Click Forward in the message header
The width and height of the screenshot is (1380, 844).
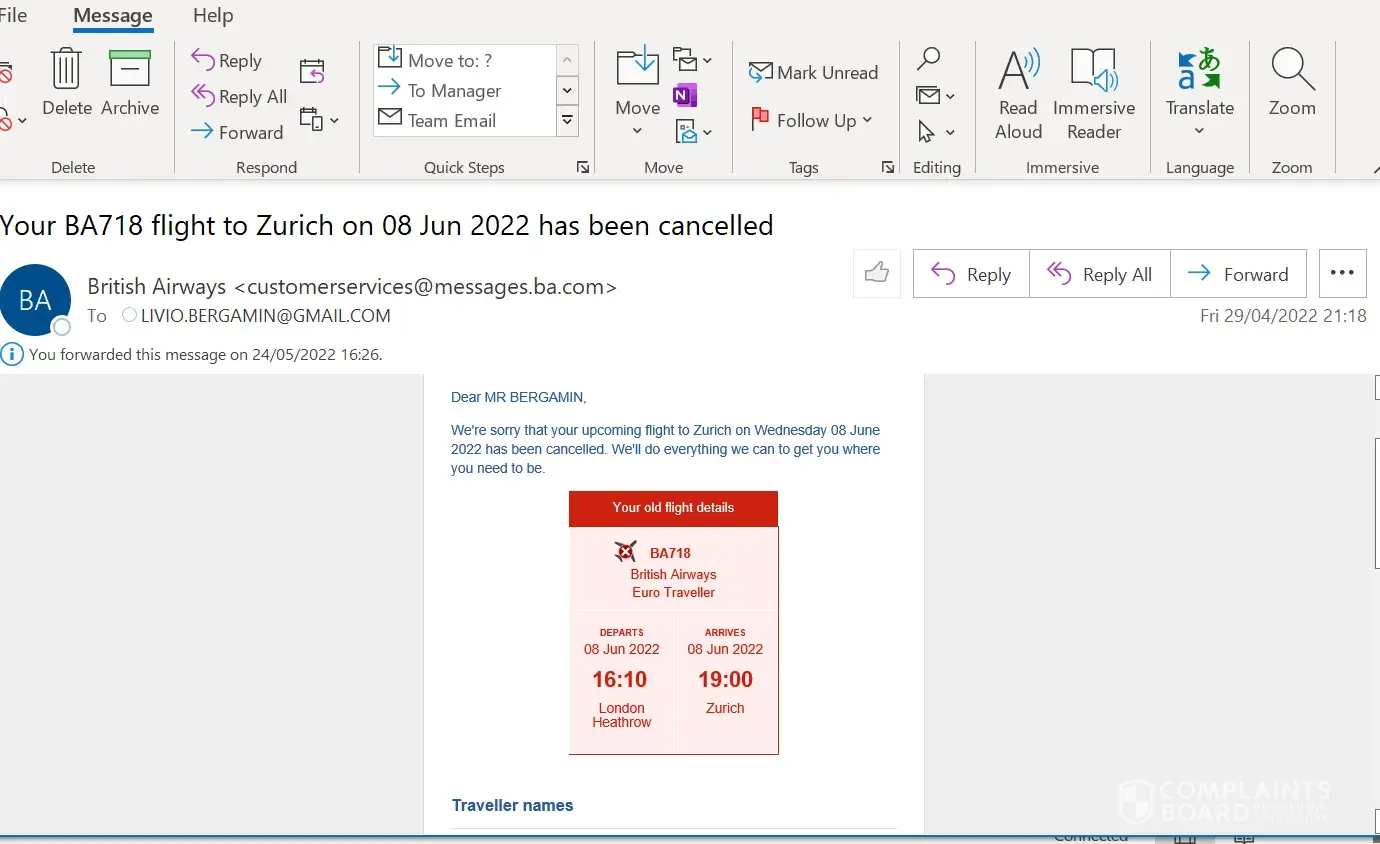[1238, 274]
